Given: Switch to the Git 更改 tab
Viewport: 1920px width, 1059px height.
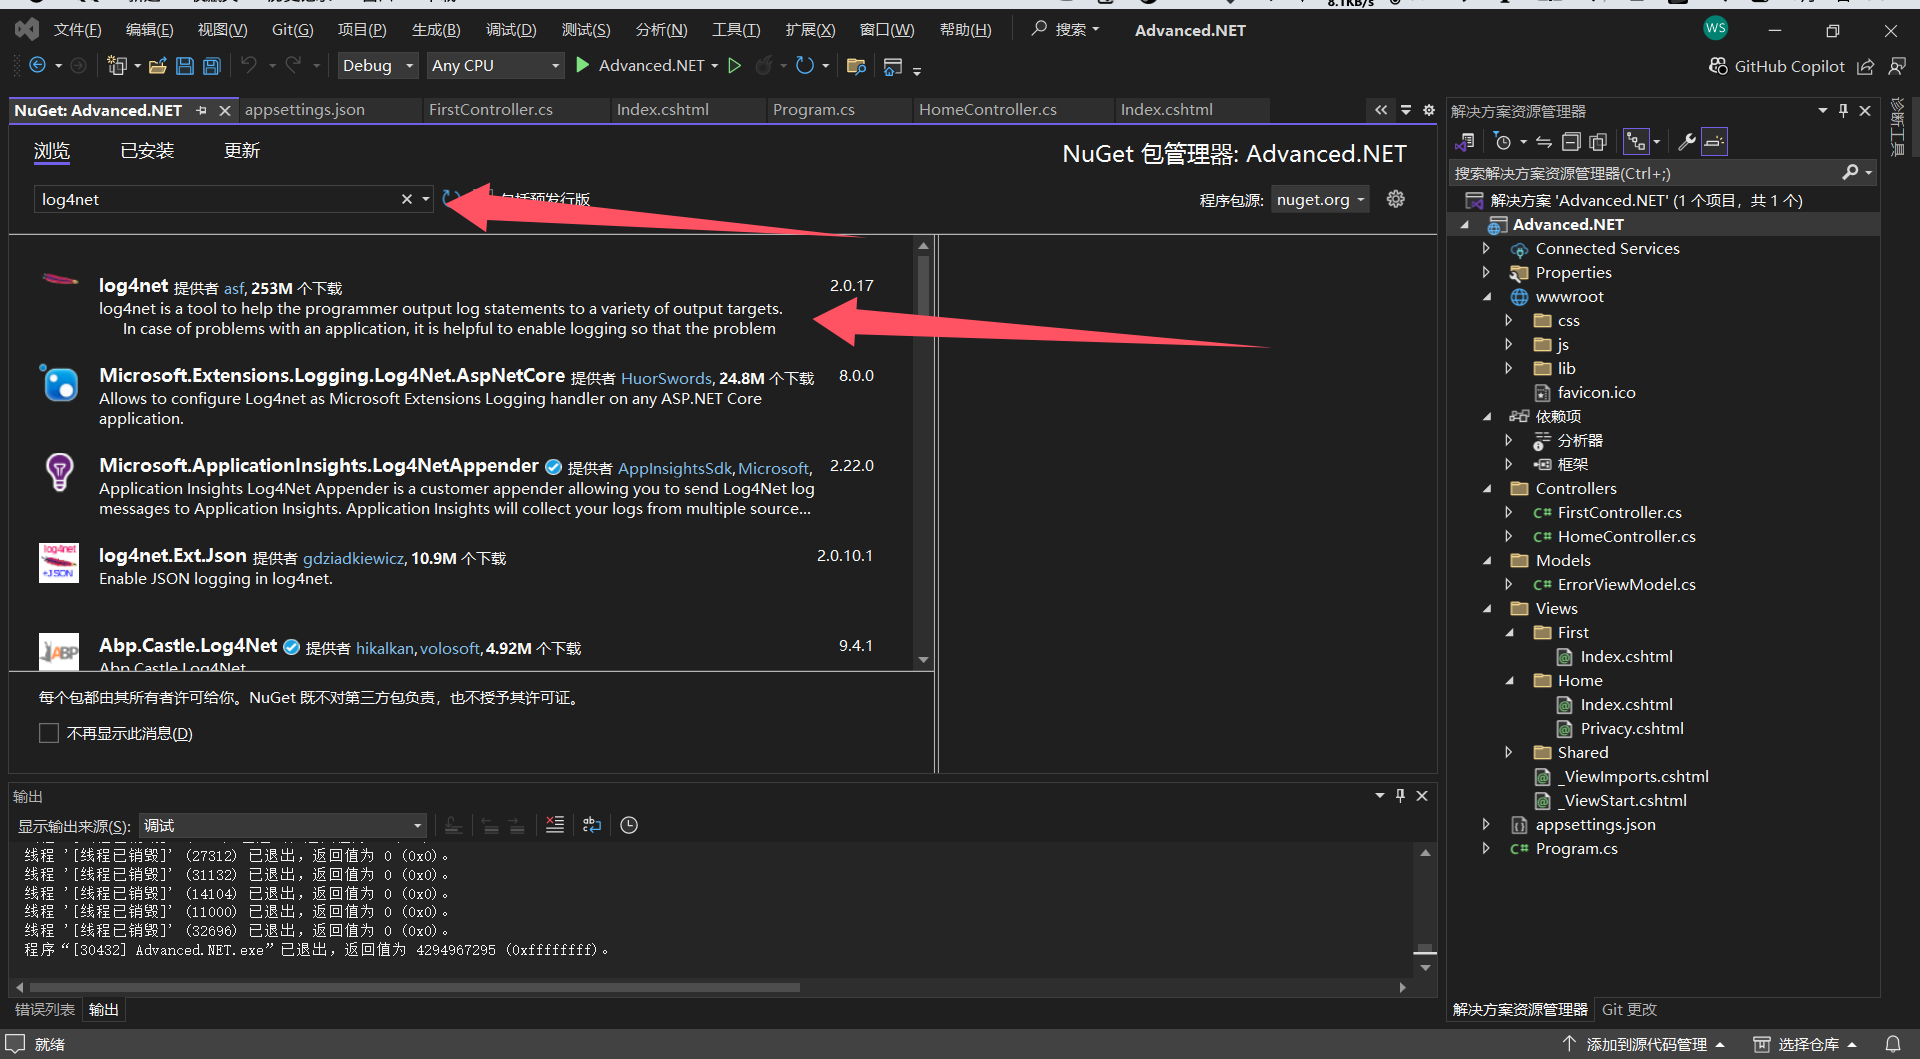Looking at the screenshot, I should pos(1629,1010).
